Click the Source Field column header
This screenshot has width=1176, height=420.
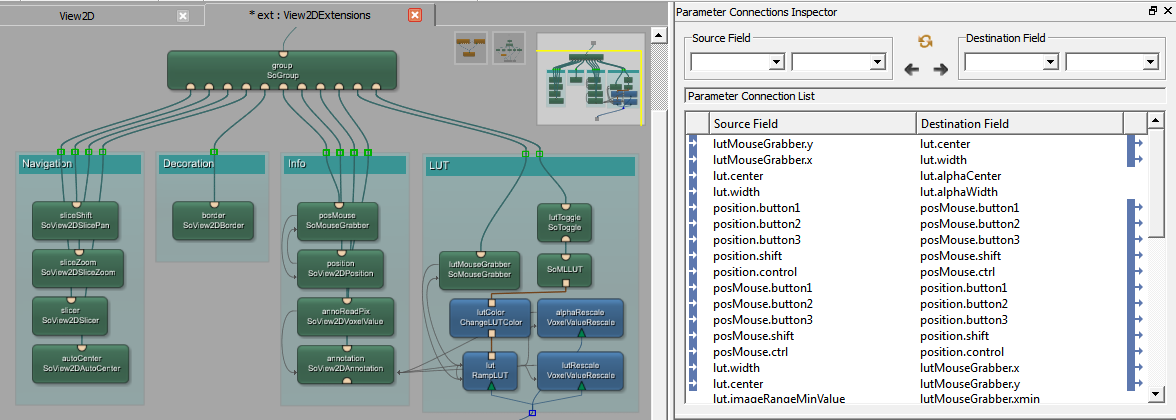pos(811,124)
